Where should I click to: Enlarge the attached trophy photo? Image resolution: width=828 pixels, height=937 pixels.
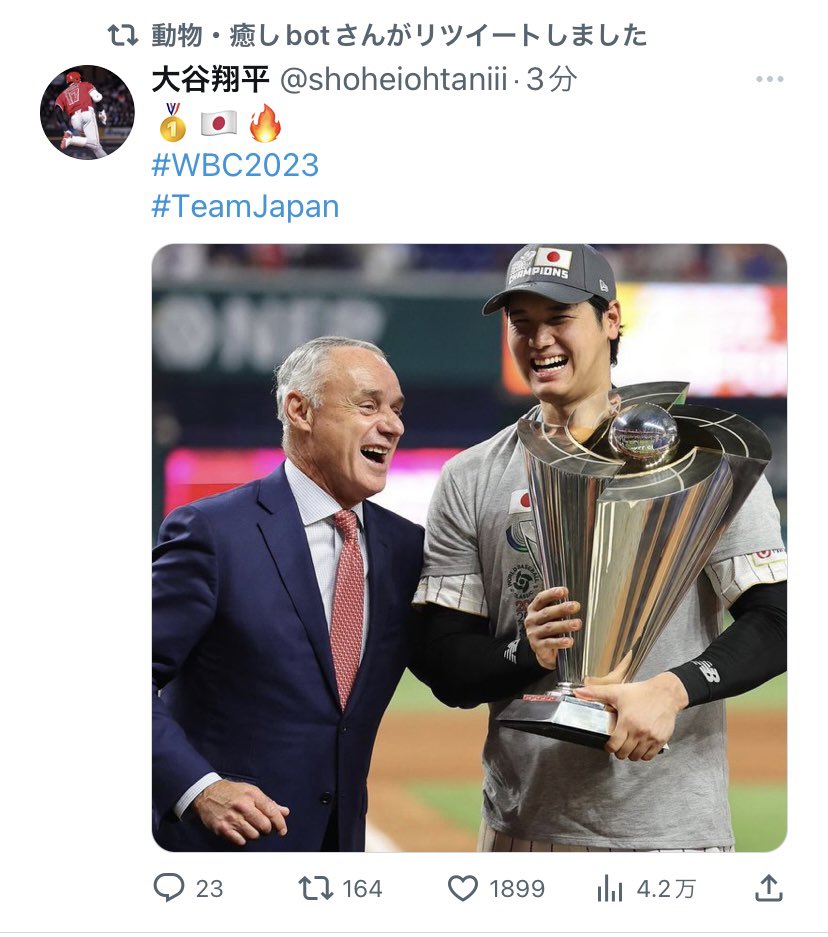point(470,547)
